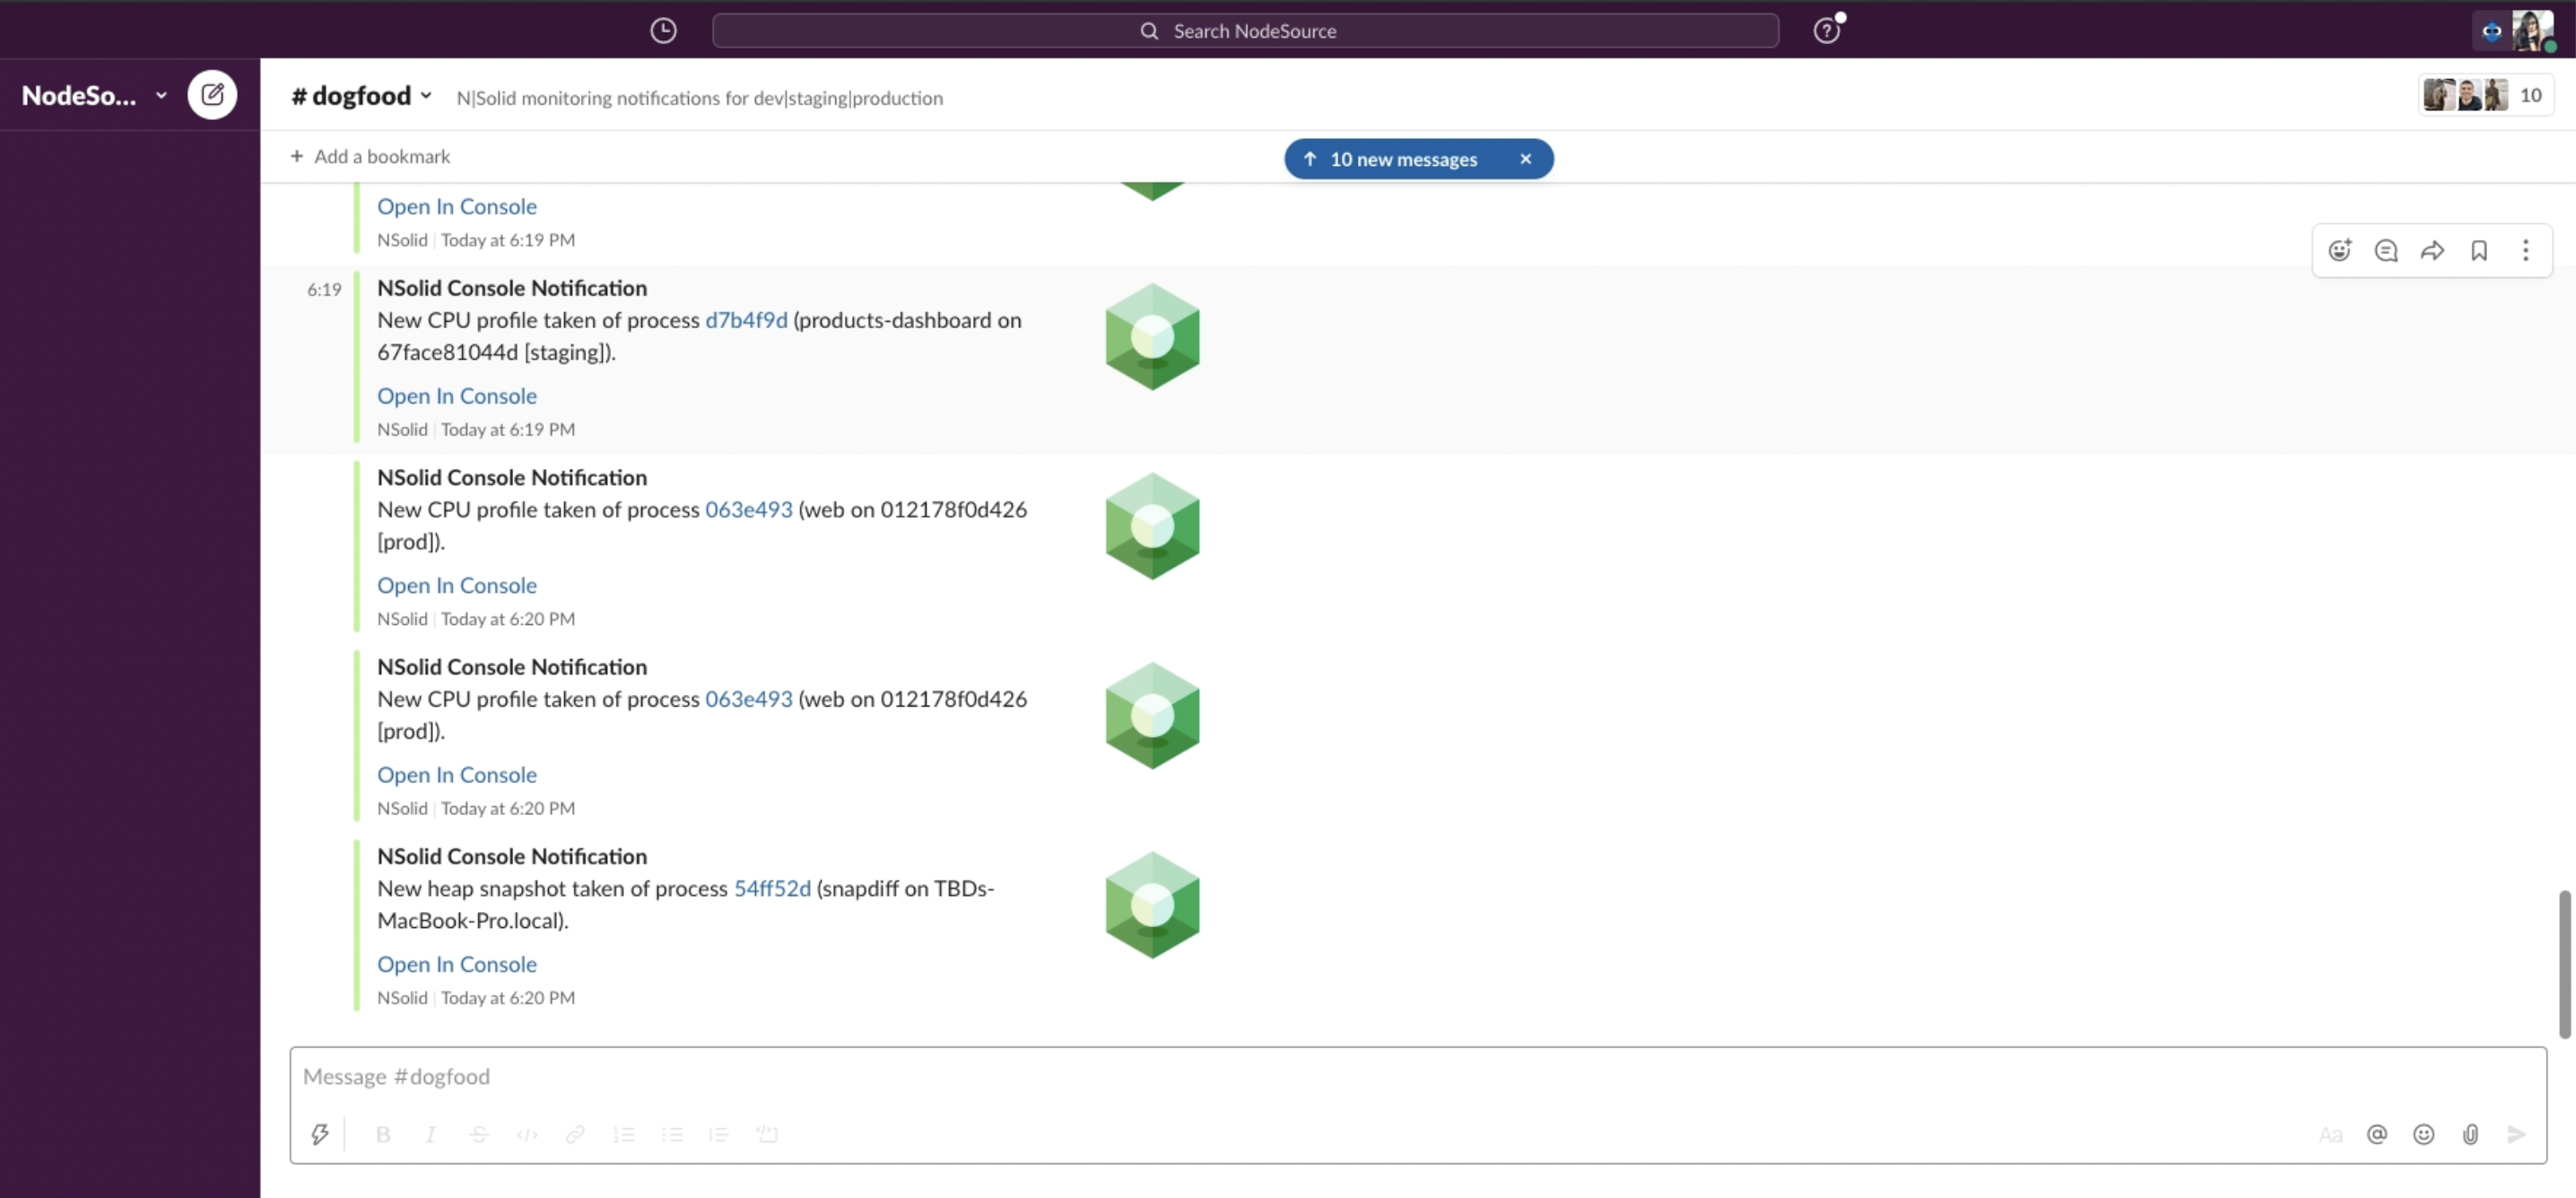
Task: Open the help question mark icon
Action: 1826,30
